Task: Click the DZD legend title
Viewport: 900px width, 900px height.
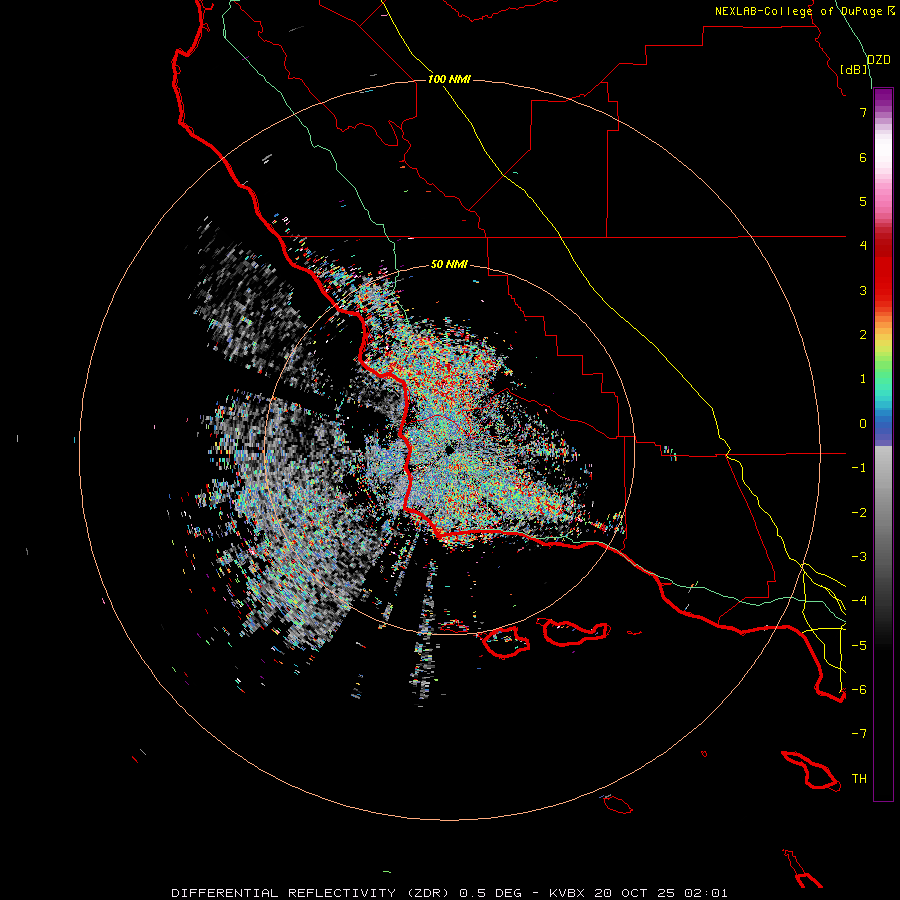Action: (878, 60)
